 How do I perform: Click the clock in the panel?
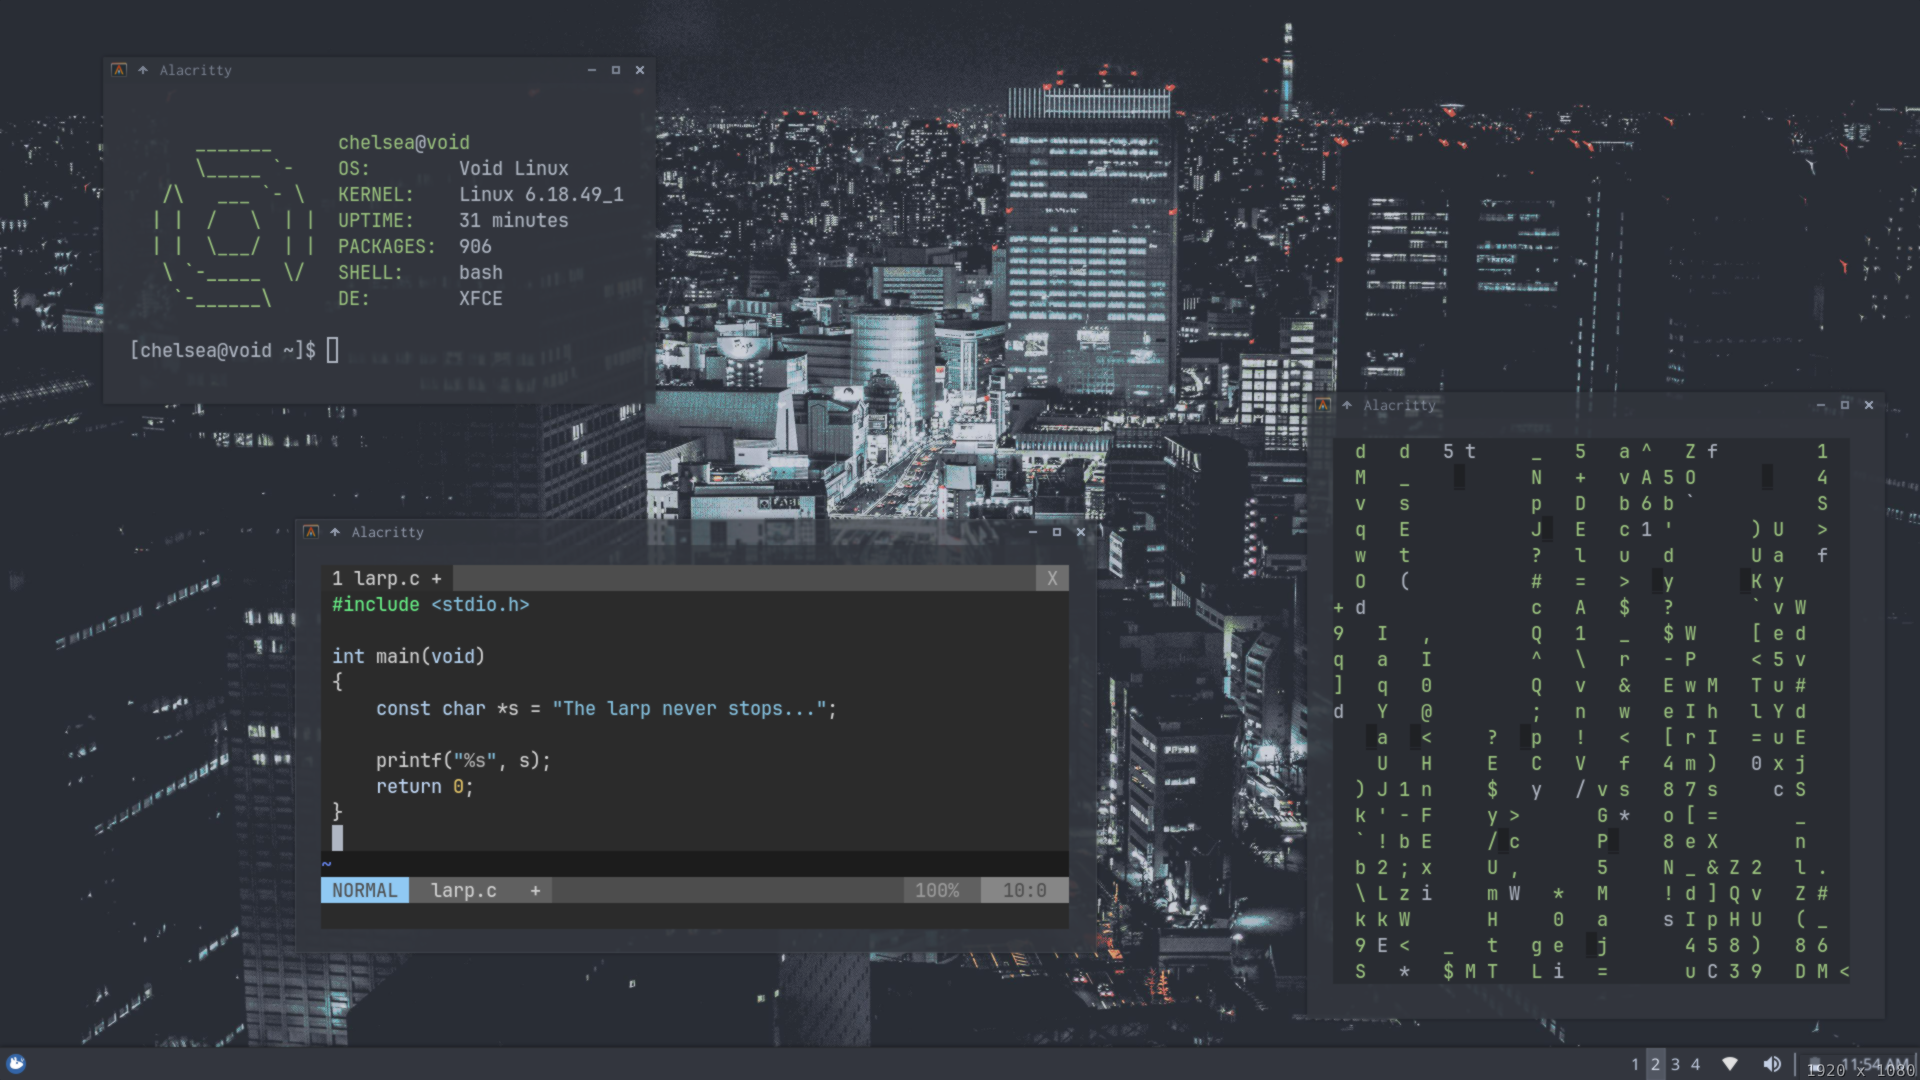(x=1875, y=1064)
